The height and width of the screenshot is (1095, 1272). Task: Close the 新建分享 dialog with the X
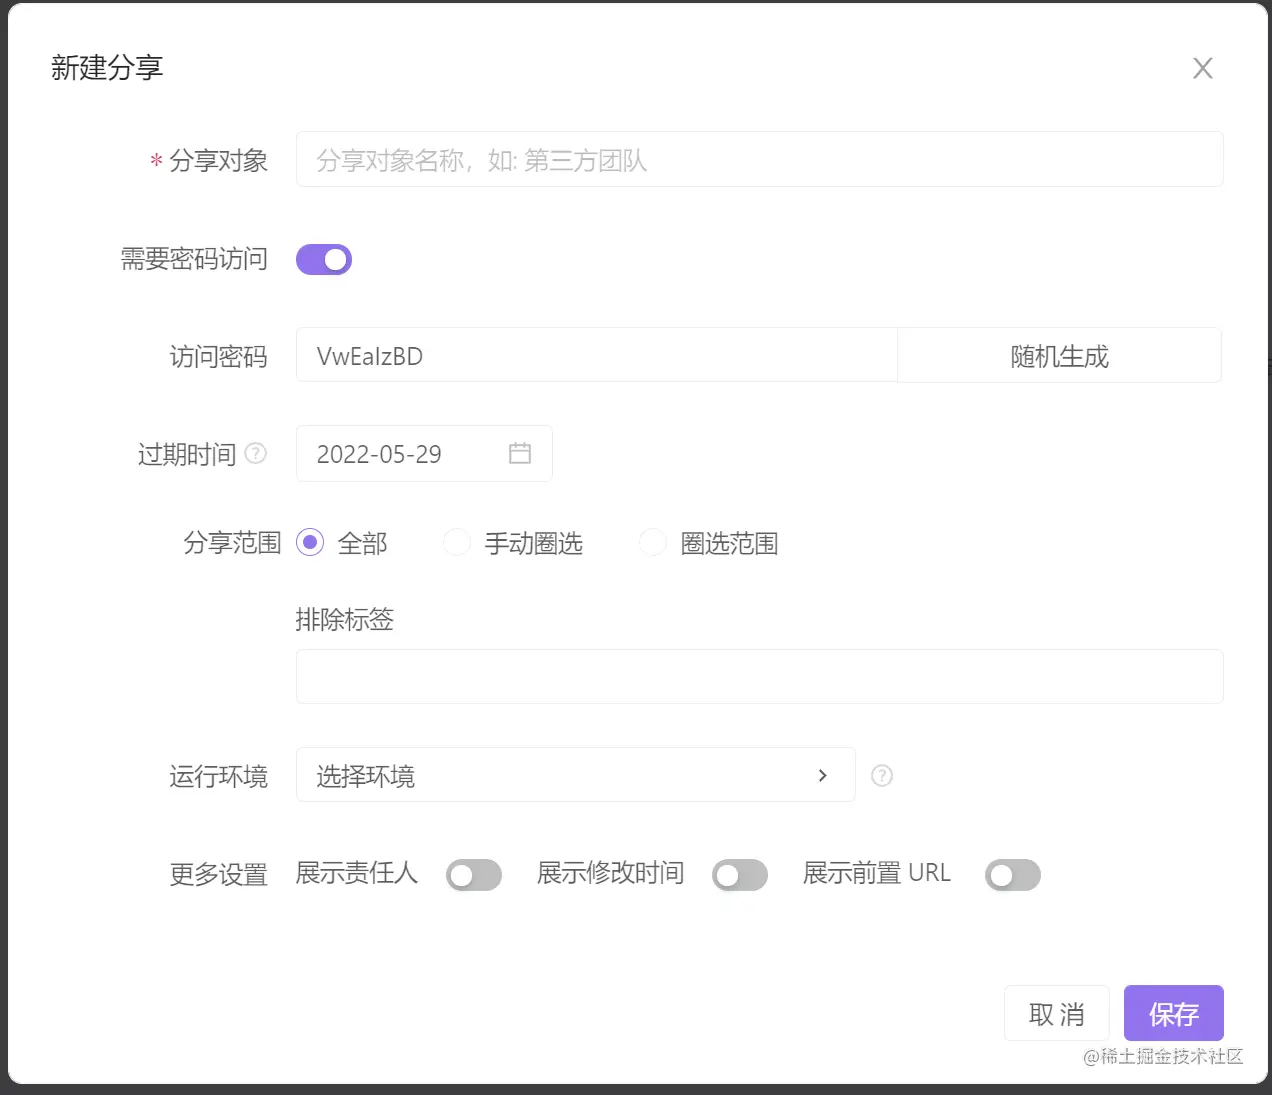click(x=1202, y=68)
